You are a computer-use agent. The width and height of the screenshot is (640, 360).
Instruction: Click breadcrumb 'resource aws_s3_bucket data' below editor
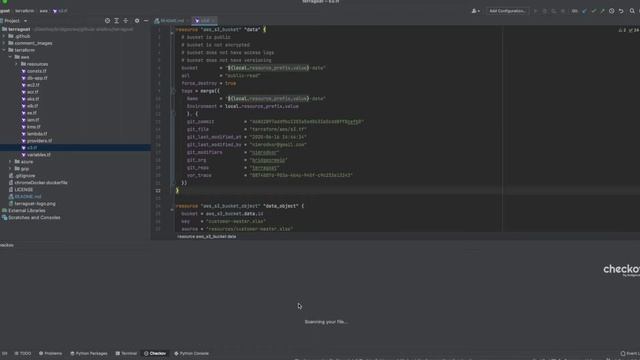pyautogui.click(x=207, y=236)
